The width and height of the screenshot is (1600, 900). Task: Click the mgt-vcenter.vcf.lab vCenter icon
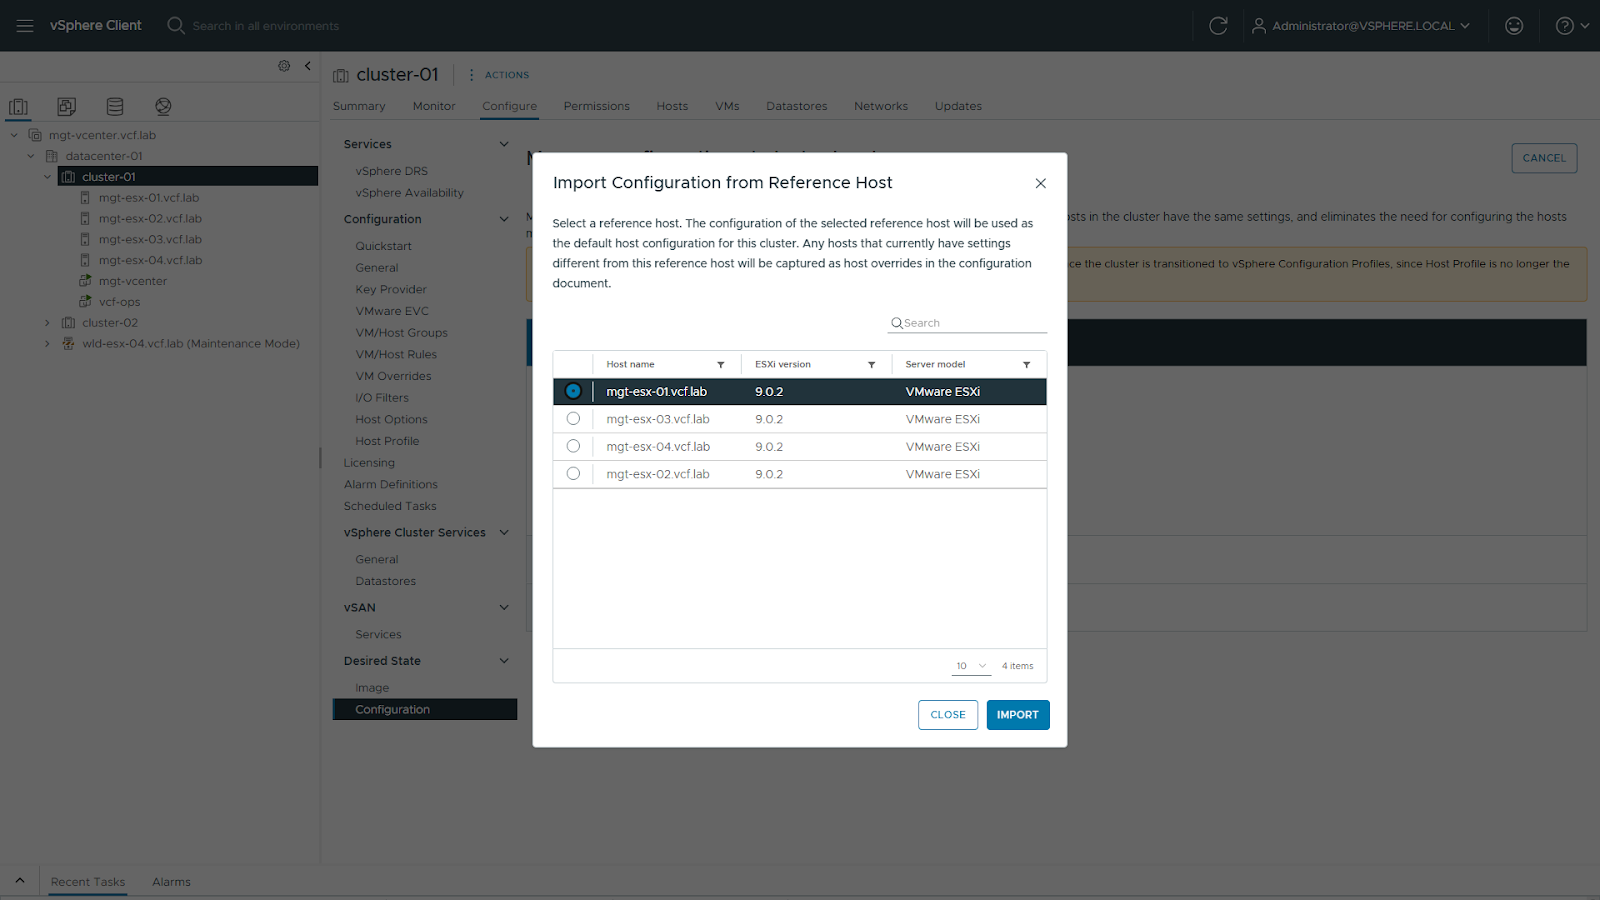[35, 135]
